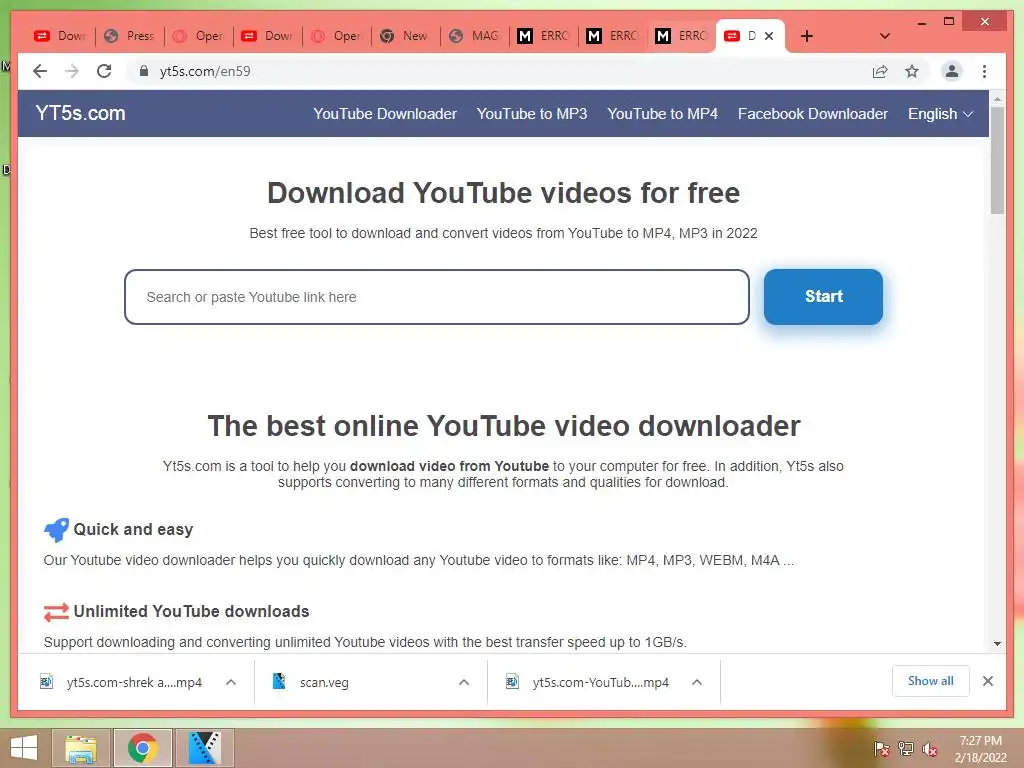
Task: Switch to the second Down tab
Action: pos(267,36)
